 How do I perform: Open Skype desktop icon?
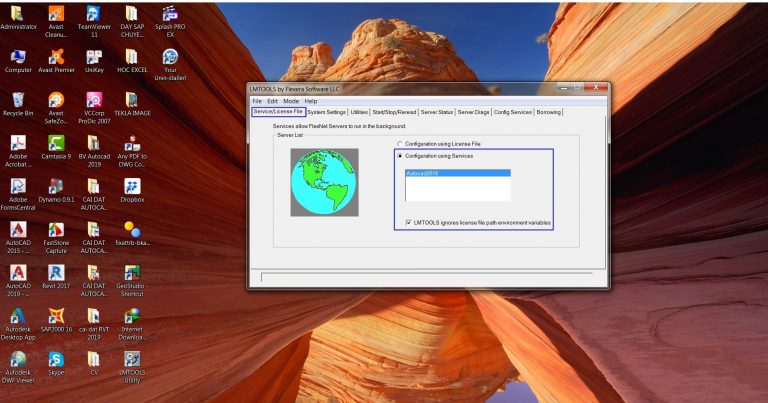56,363
